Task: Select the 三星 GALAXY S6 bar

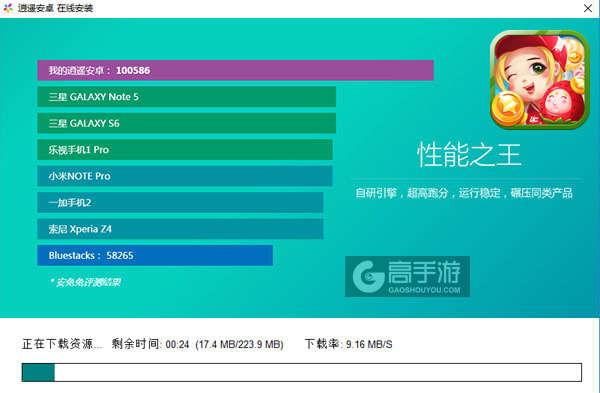Action: pos(186,123)
